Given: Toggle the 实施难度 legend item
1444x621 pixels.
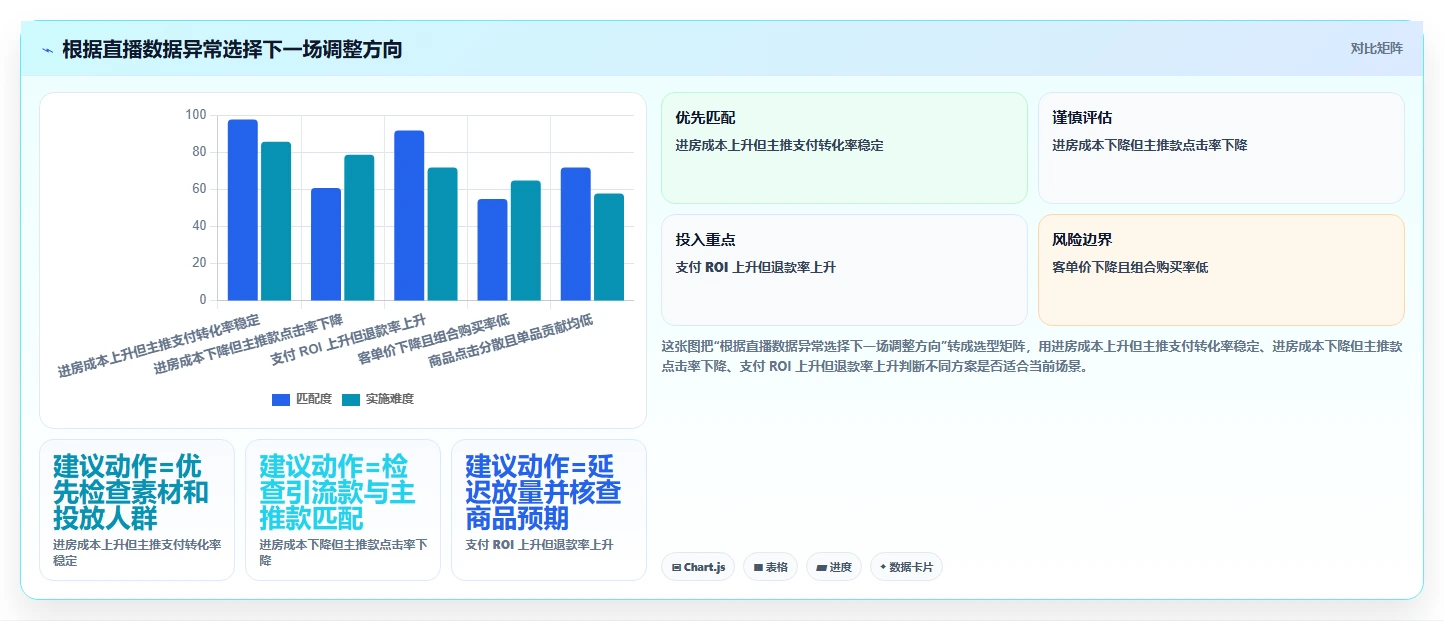Looking at the screenshot, I should [377, 399].
